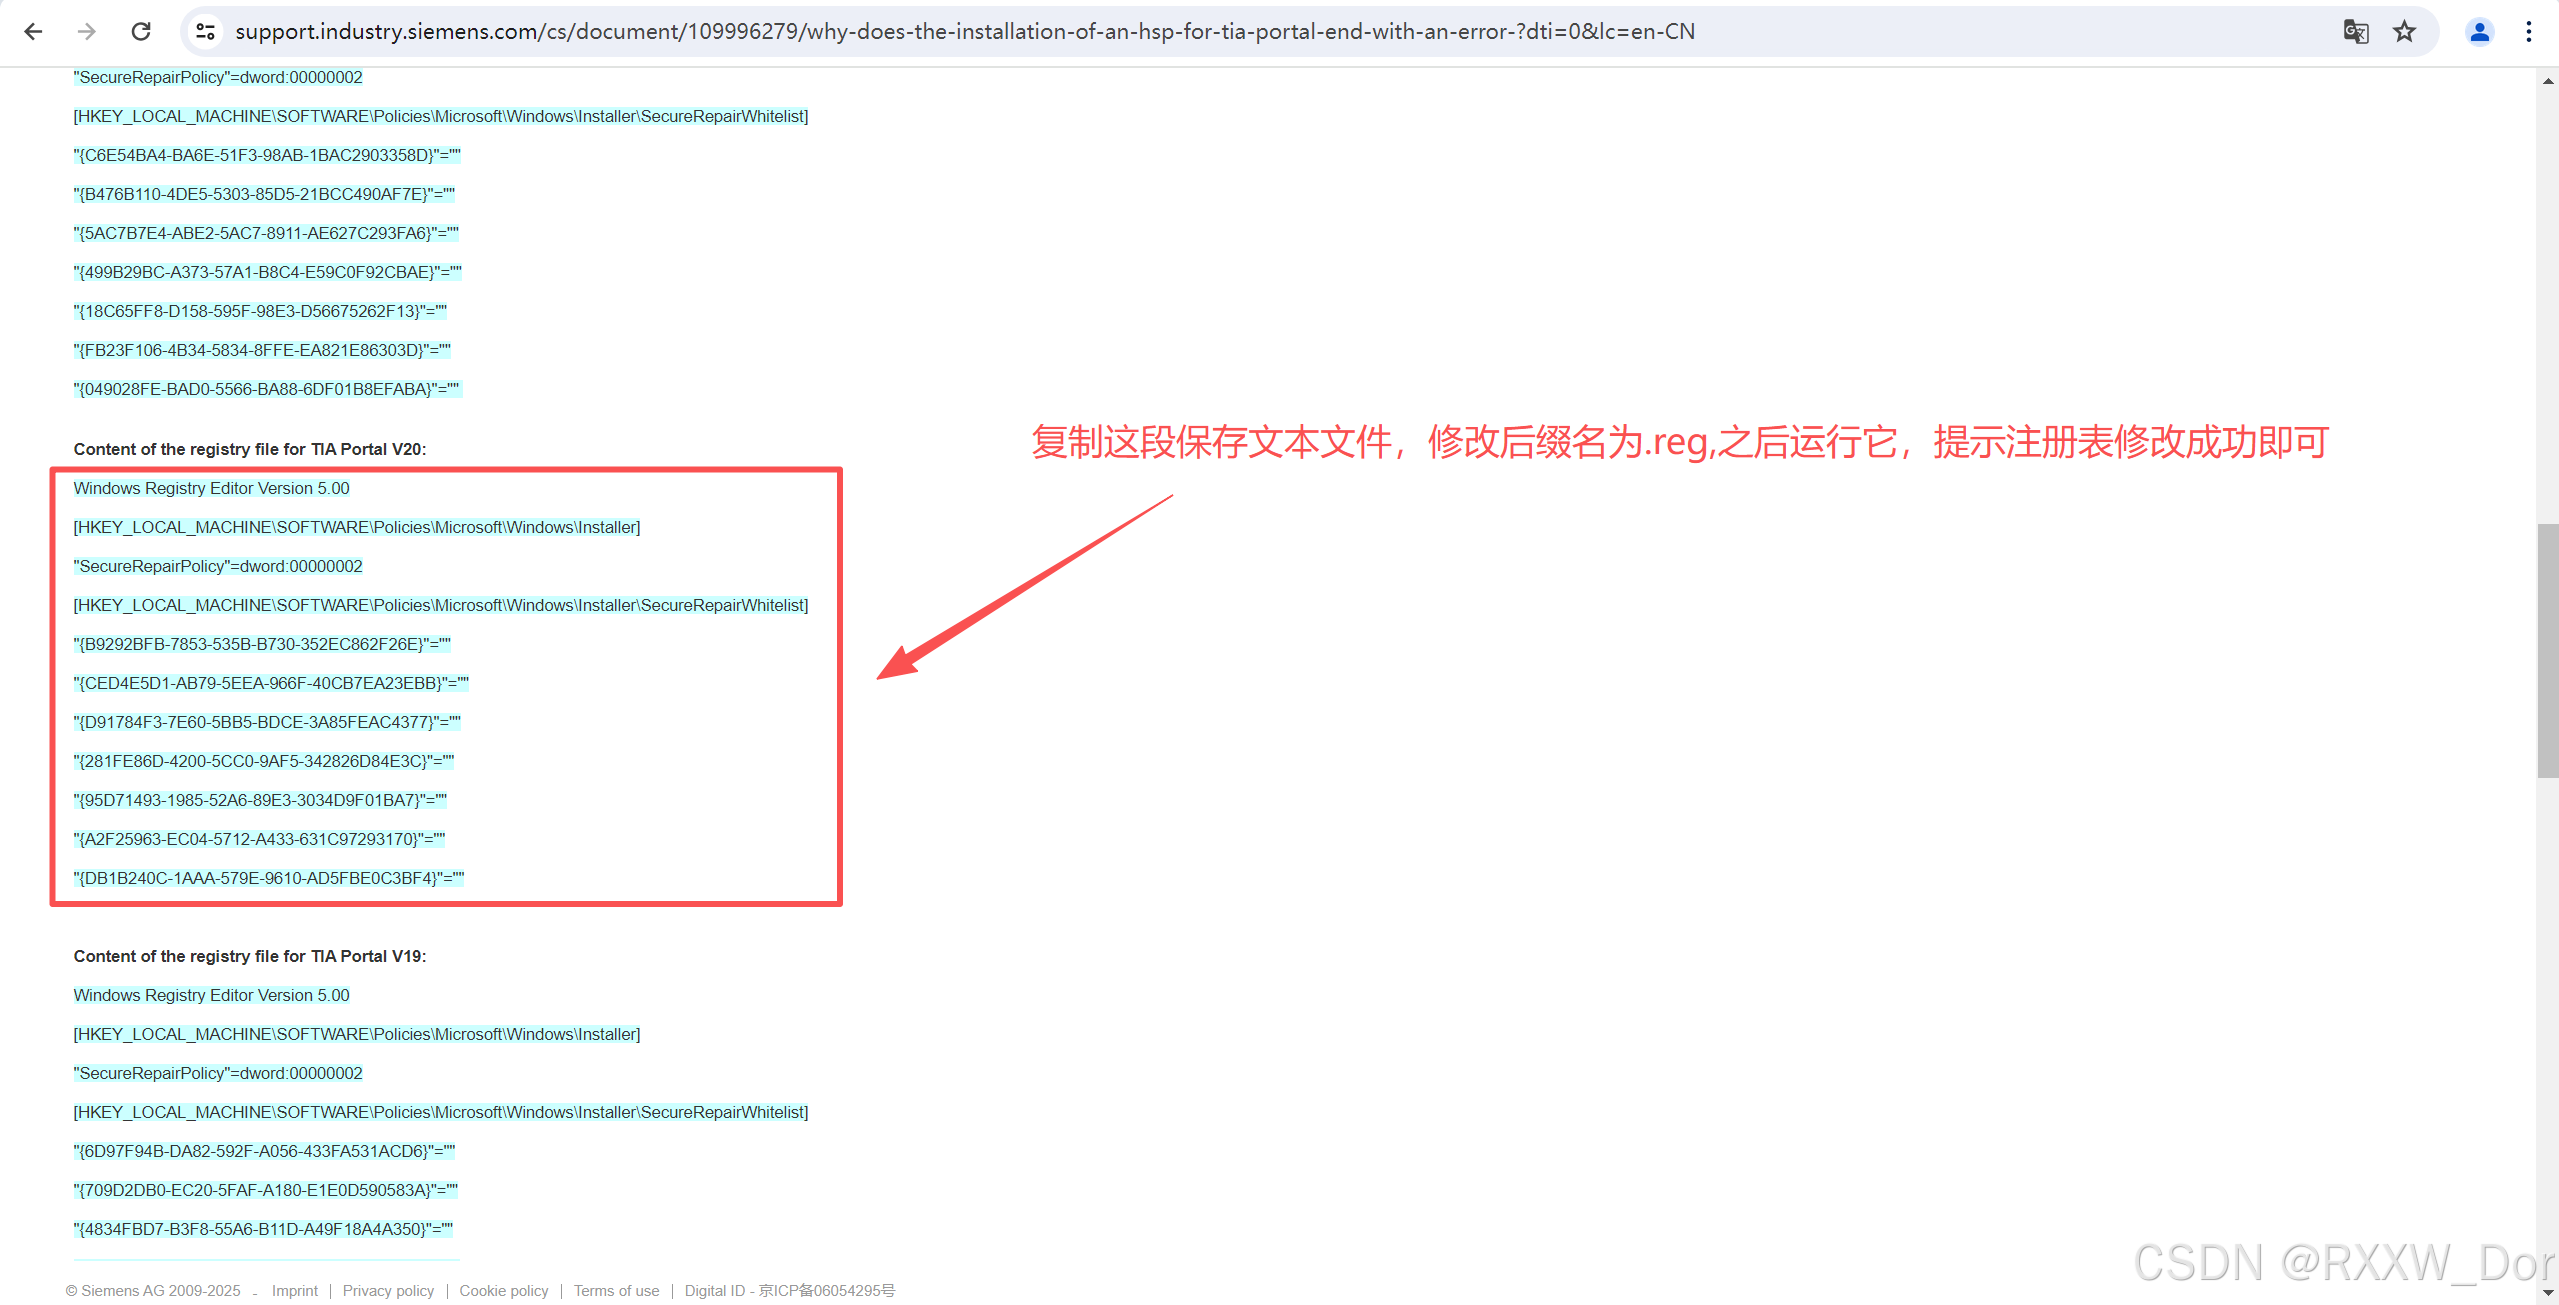
Task: Click the TIA Portal V19 heading text
Action: tap(249, 956)
